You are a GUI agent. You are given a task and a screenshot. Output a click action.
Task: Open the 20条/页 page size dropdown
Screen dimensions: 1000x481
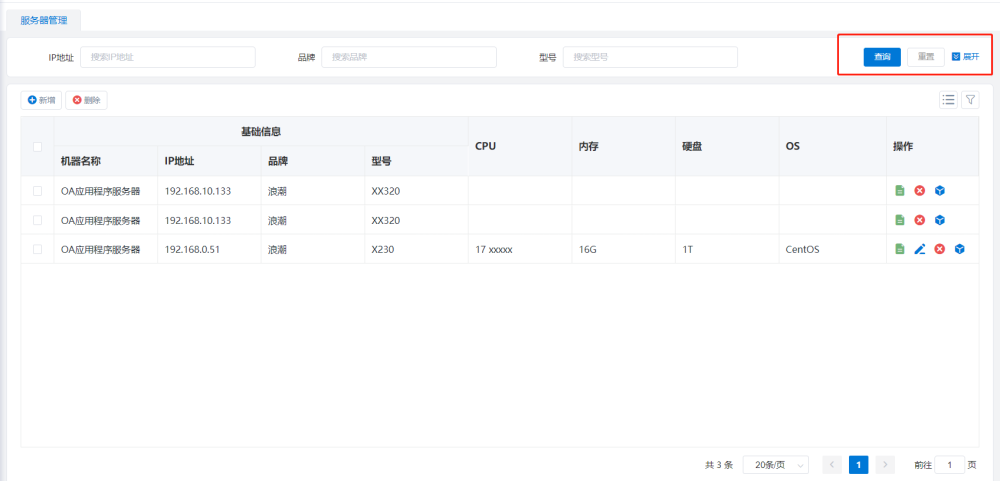(776, 465)
